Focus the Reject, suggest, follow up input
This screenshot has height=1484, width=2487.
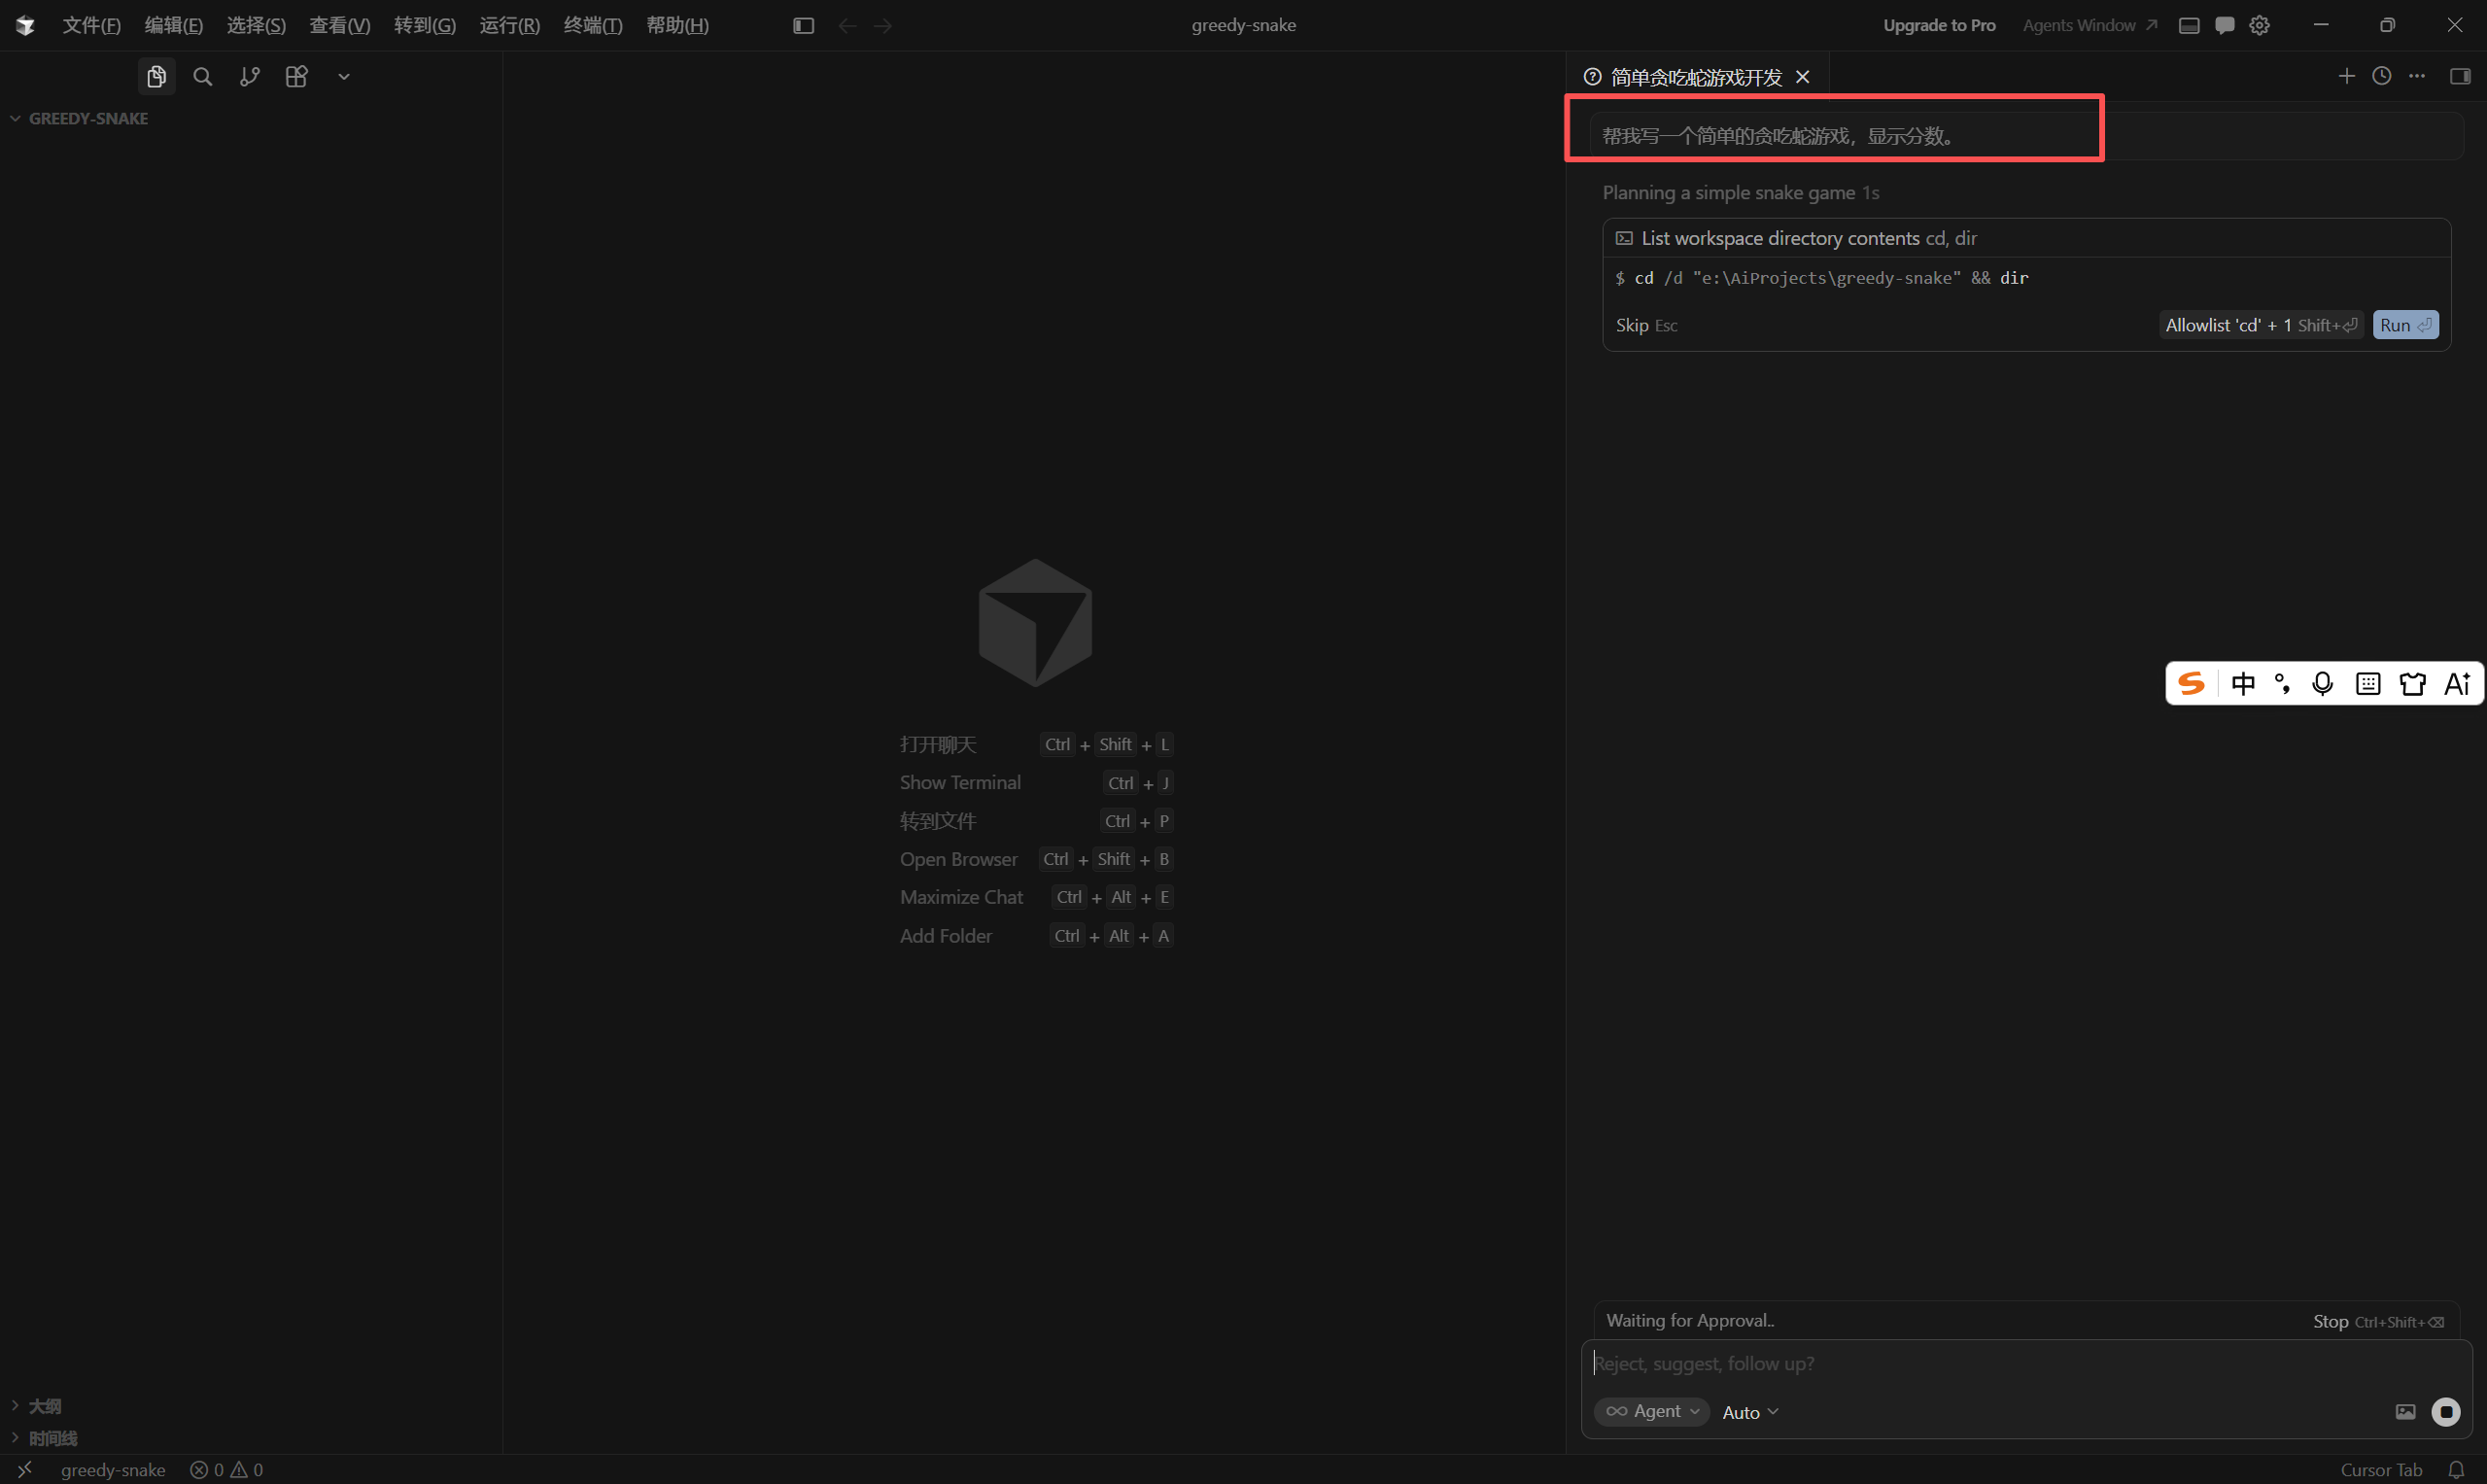coord(2025,1363)
